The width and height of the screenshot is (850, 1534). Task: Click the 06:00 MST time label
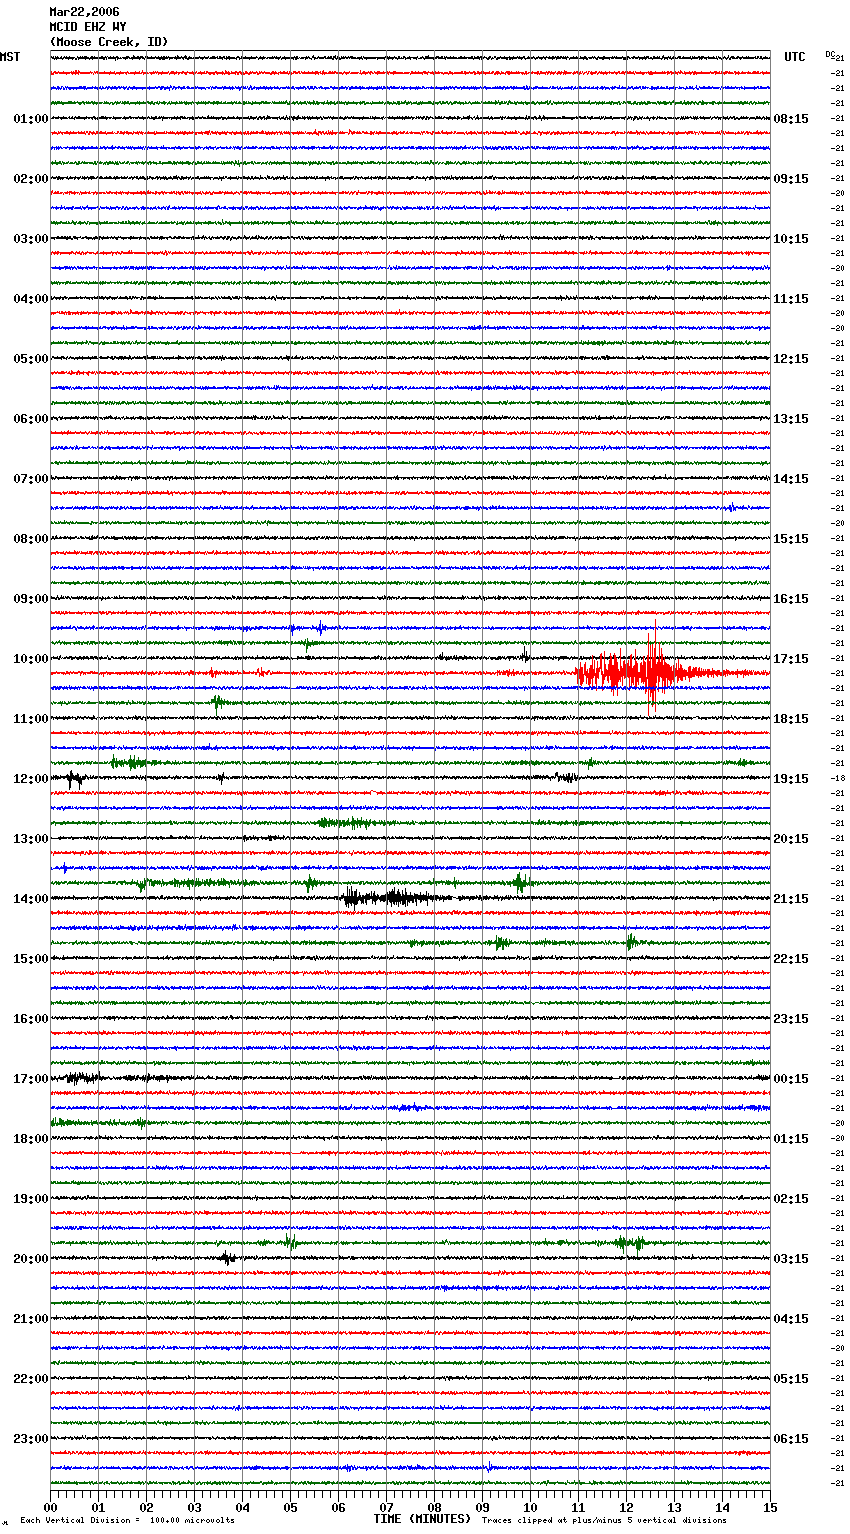tap(31, 419)
